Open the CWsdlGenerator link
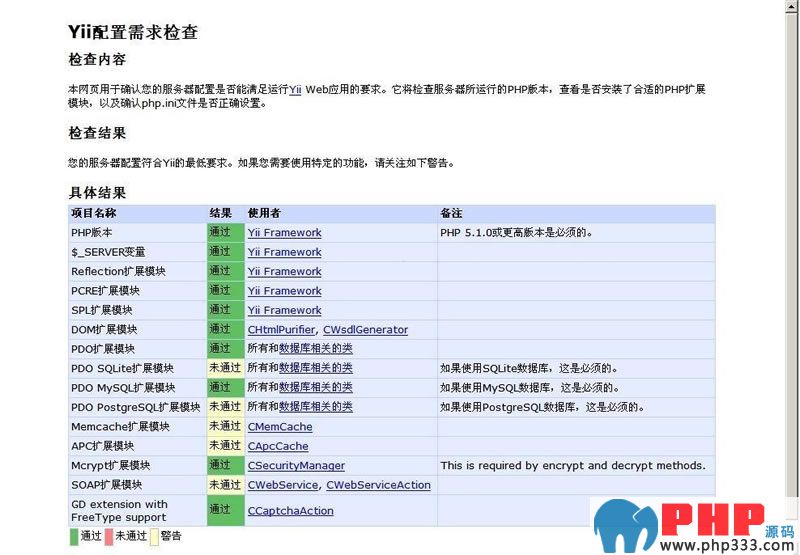The height and width of the screenshot is (555, 800). click(x=365, y=330)
